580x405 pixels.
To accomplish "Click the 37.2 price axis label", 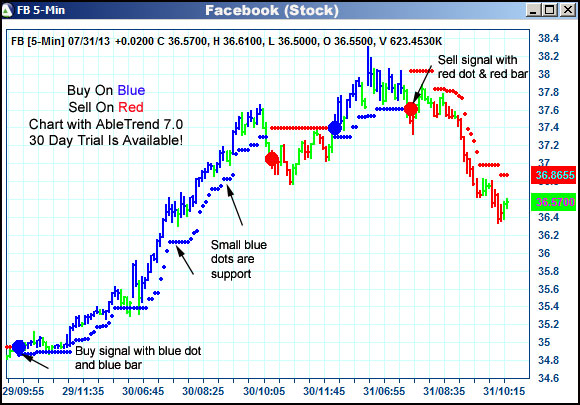I will (x=548, y=145).
